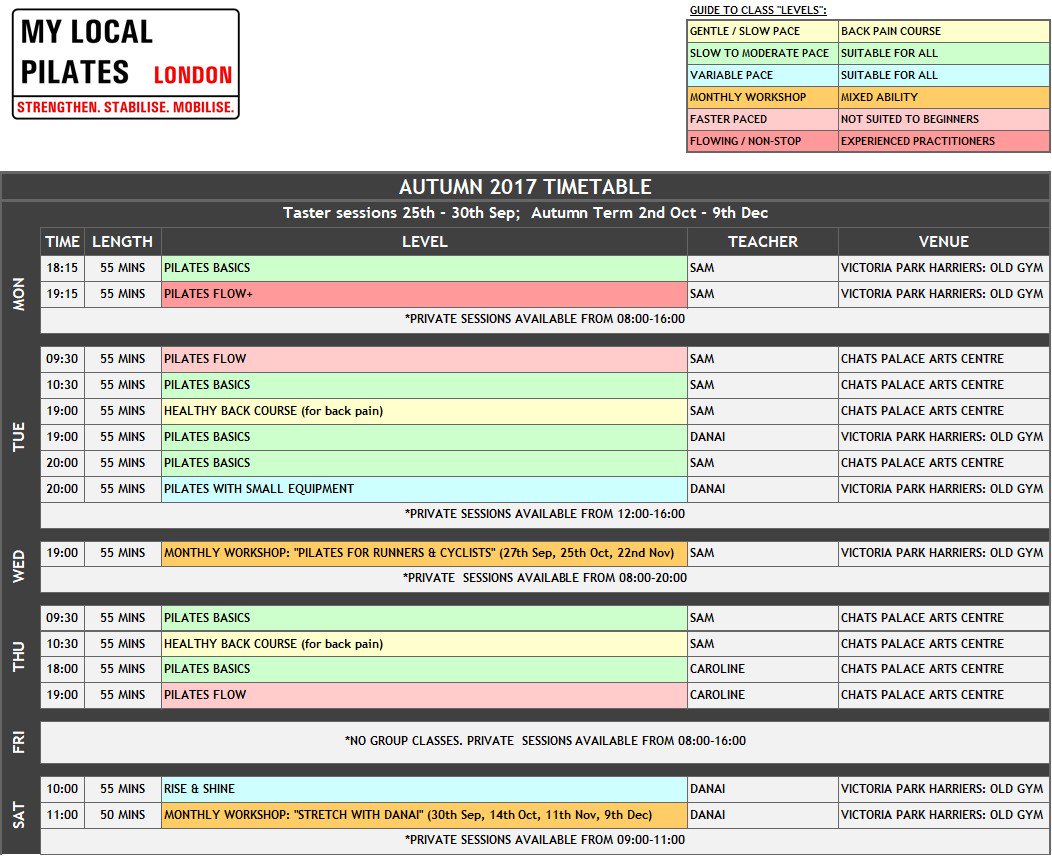Image resolution: width=1052 pixels, height=856 pixels.
Task: Click the 10:30 time cell on Tuesday
Action: pyautogui.click(x=62, y=385)
